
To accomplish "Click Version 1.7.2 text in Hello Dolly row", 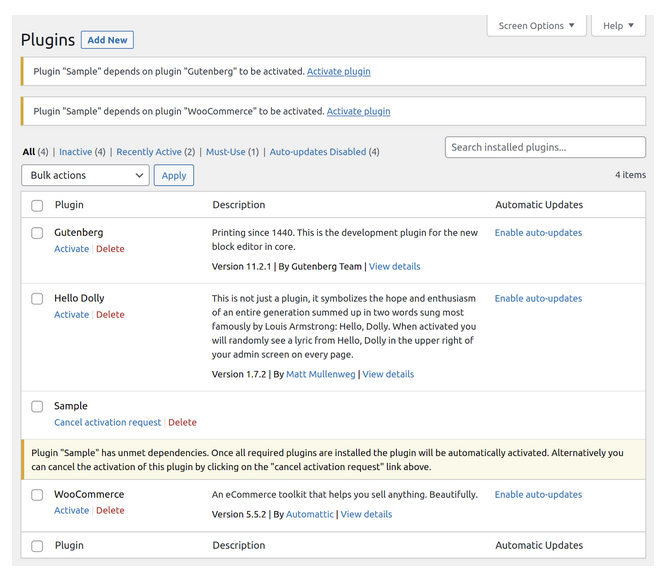I will coord(239,374).
